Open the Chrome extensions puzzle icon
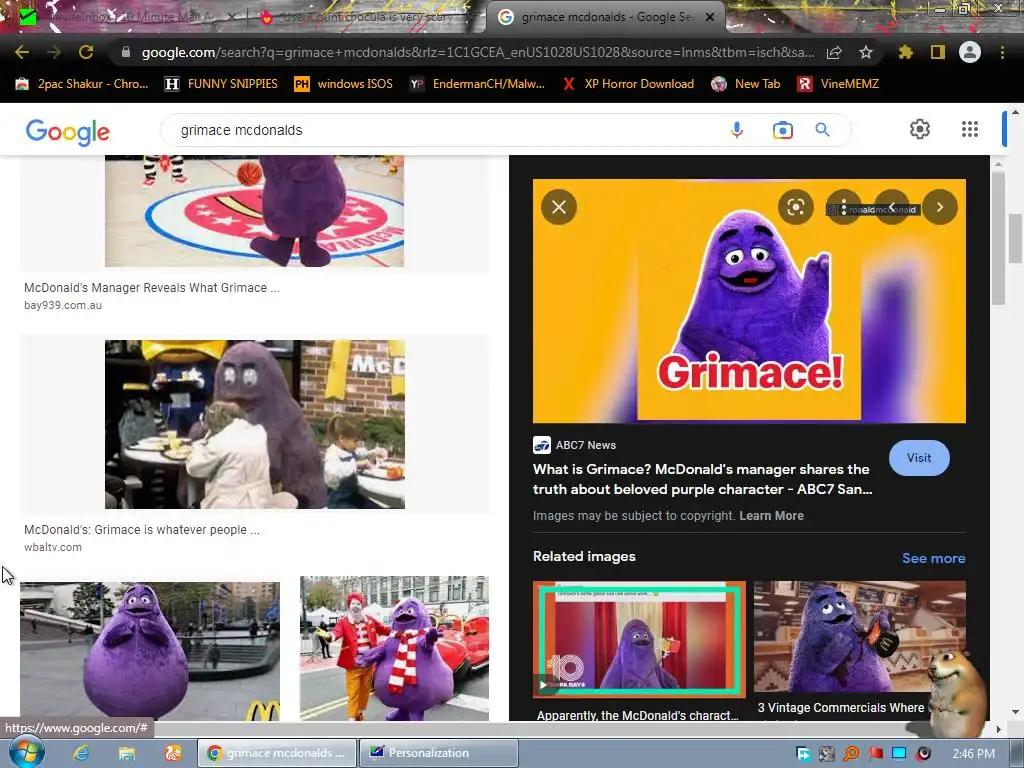Screen dimensions: 1024x768 tap(905, 52)
